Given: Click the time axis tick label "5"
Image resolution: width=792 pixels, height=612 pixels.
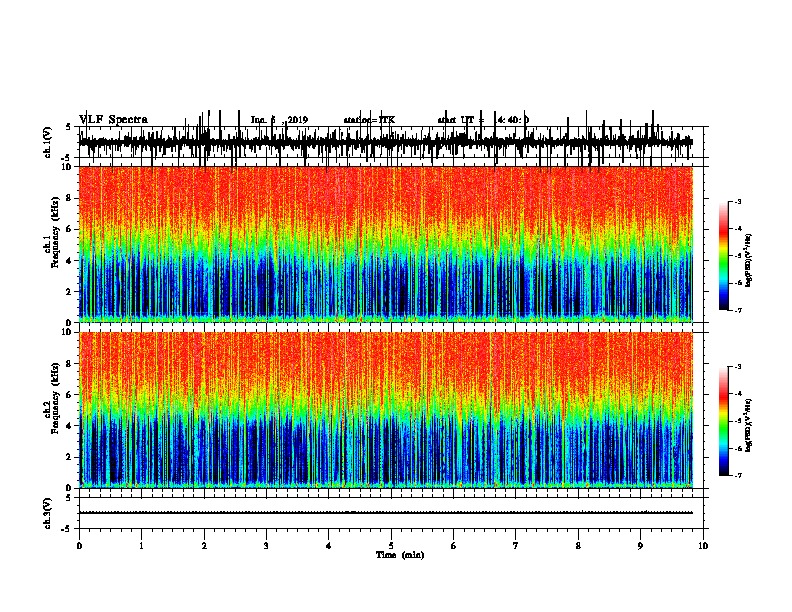Looking at the screenshot, I should tap(391, 546).
